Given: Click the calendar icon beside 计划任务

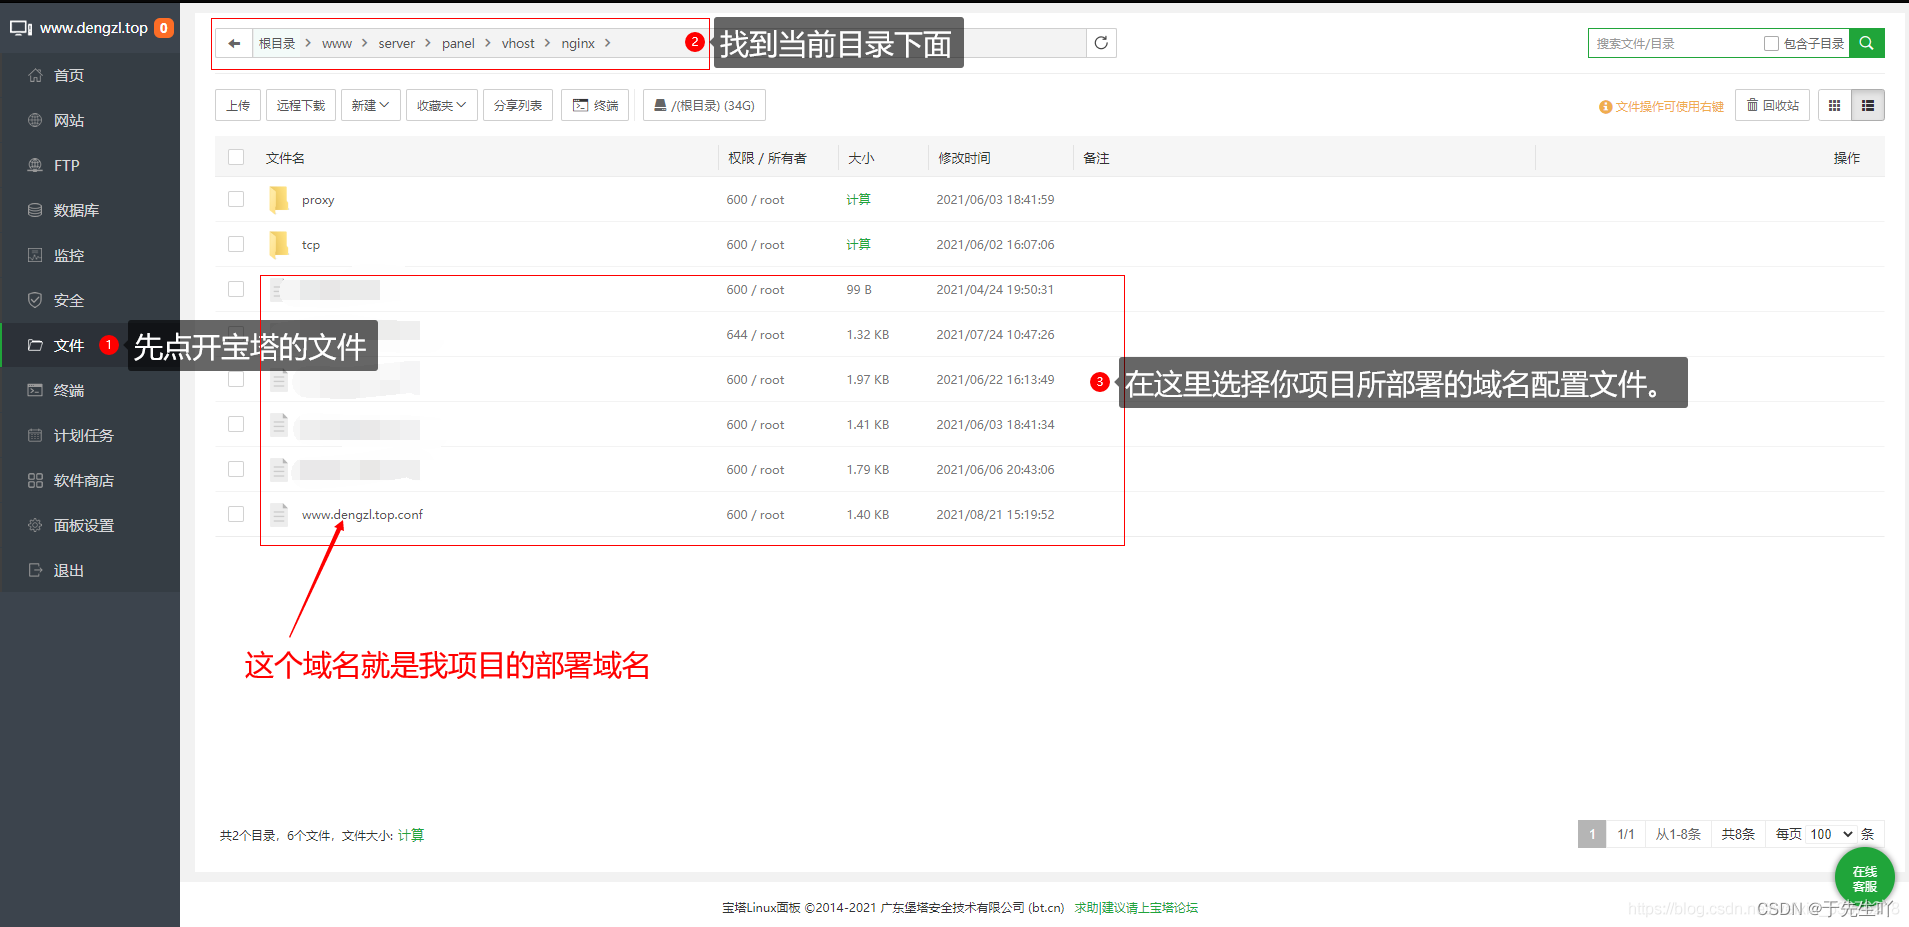Looking at the screenshot, I should [35, 435].
